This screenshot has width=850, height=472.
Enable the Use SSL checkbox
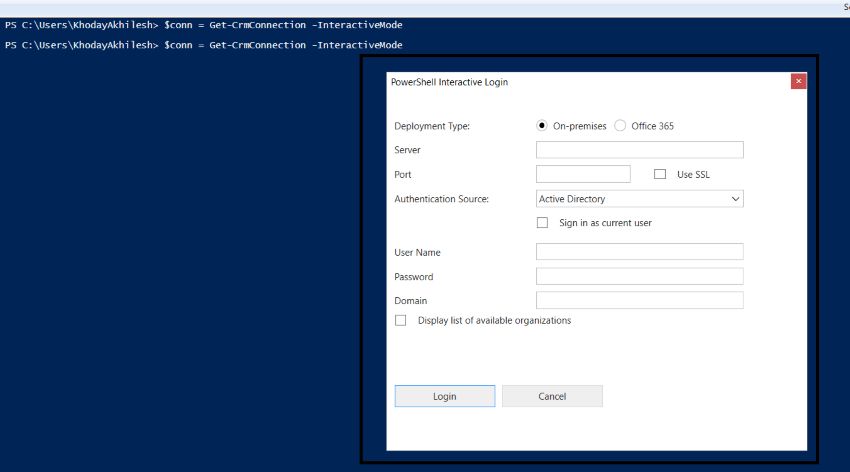pos(660,174)
